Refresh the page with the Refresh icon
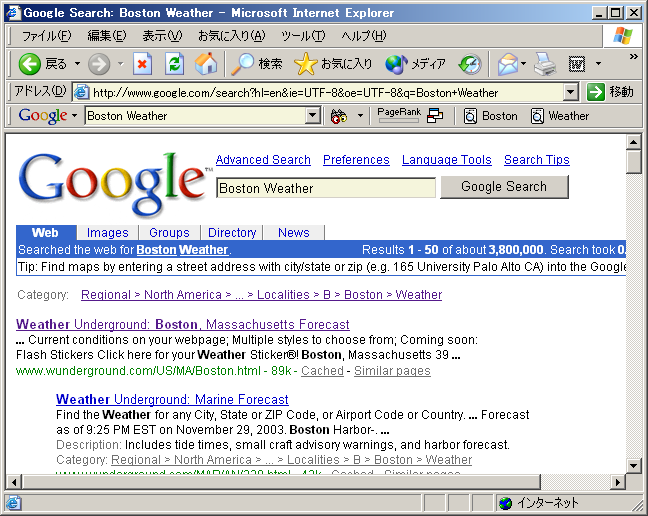The image size is (648, 516). [x=174, y=64]
